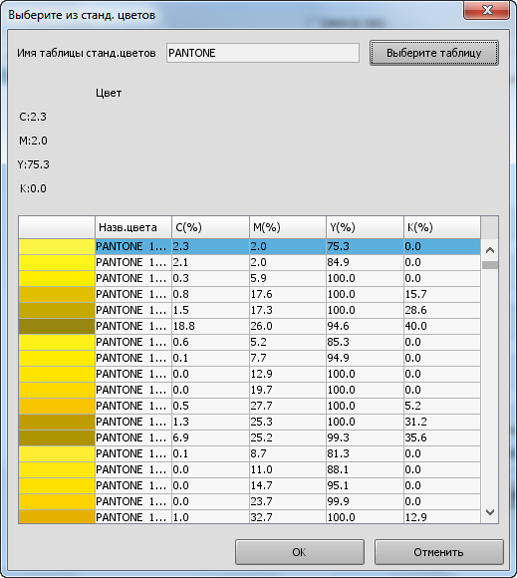
Task: Click the Y value 95.1 cell
Action: click(365, 485)
